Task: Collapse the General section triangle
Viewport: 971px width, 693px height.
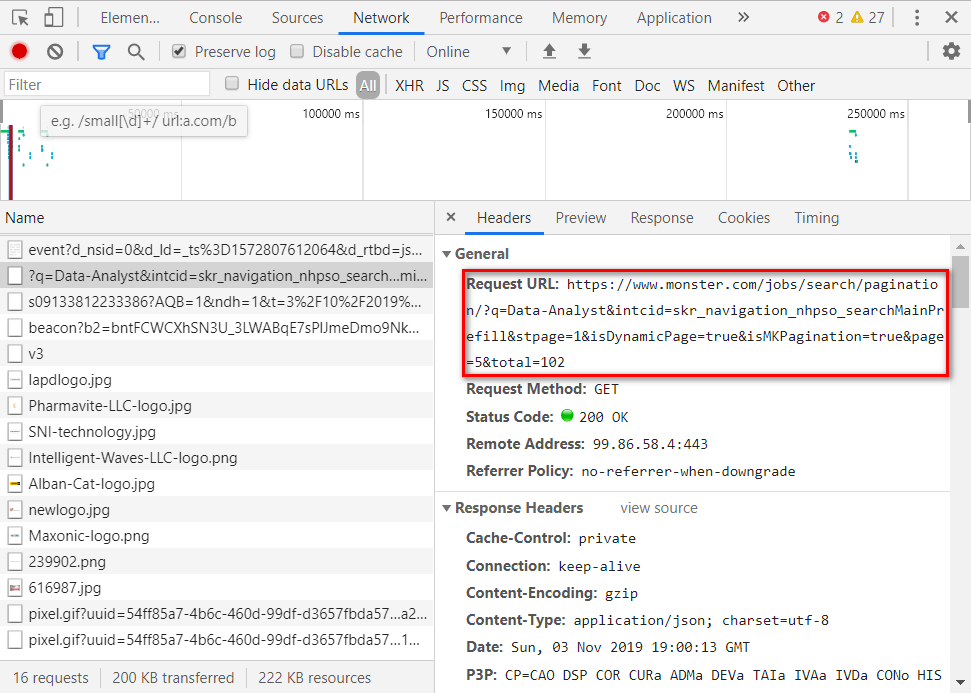Action: [446, 254]
